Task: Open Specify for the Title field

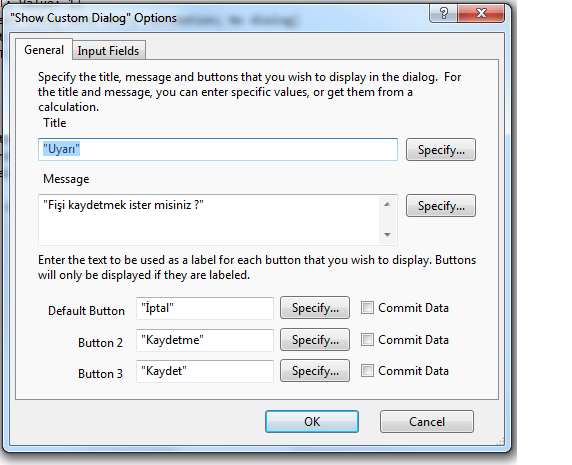Action: [441, 150]
